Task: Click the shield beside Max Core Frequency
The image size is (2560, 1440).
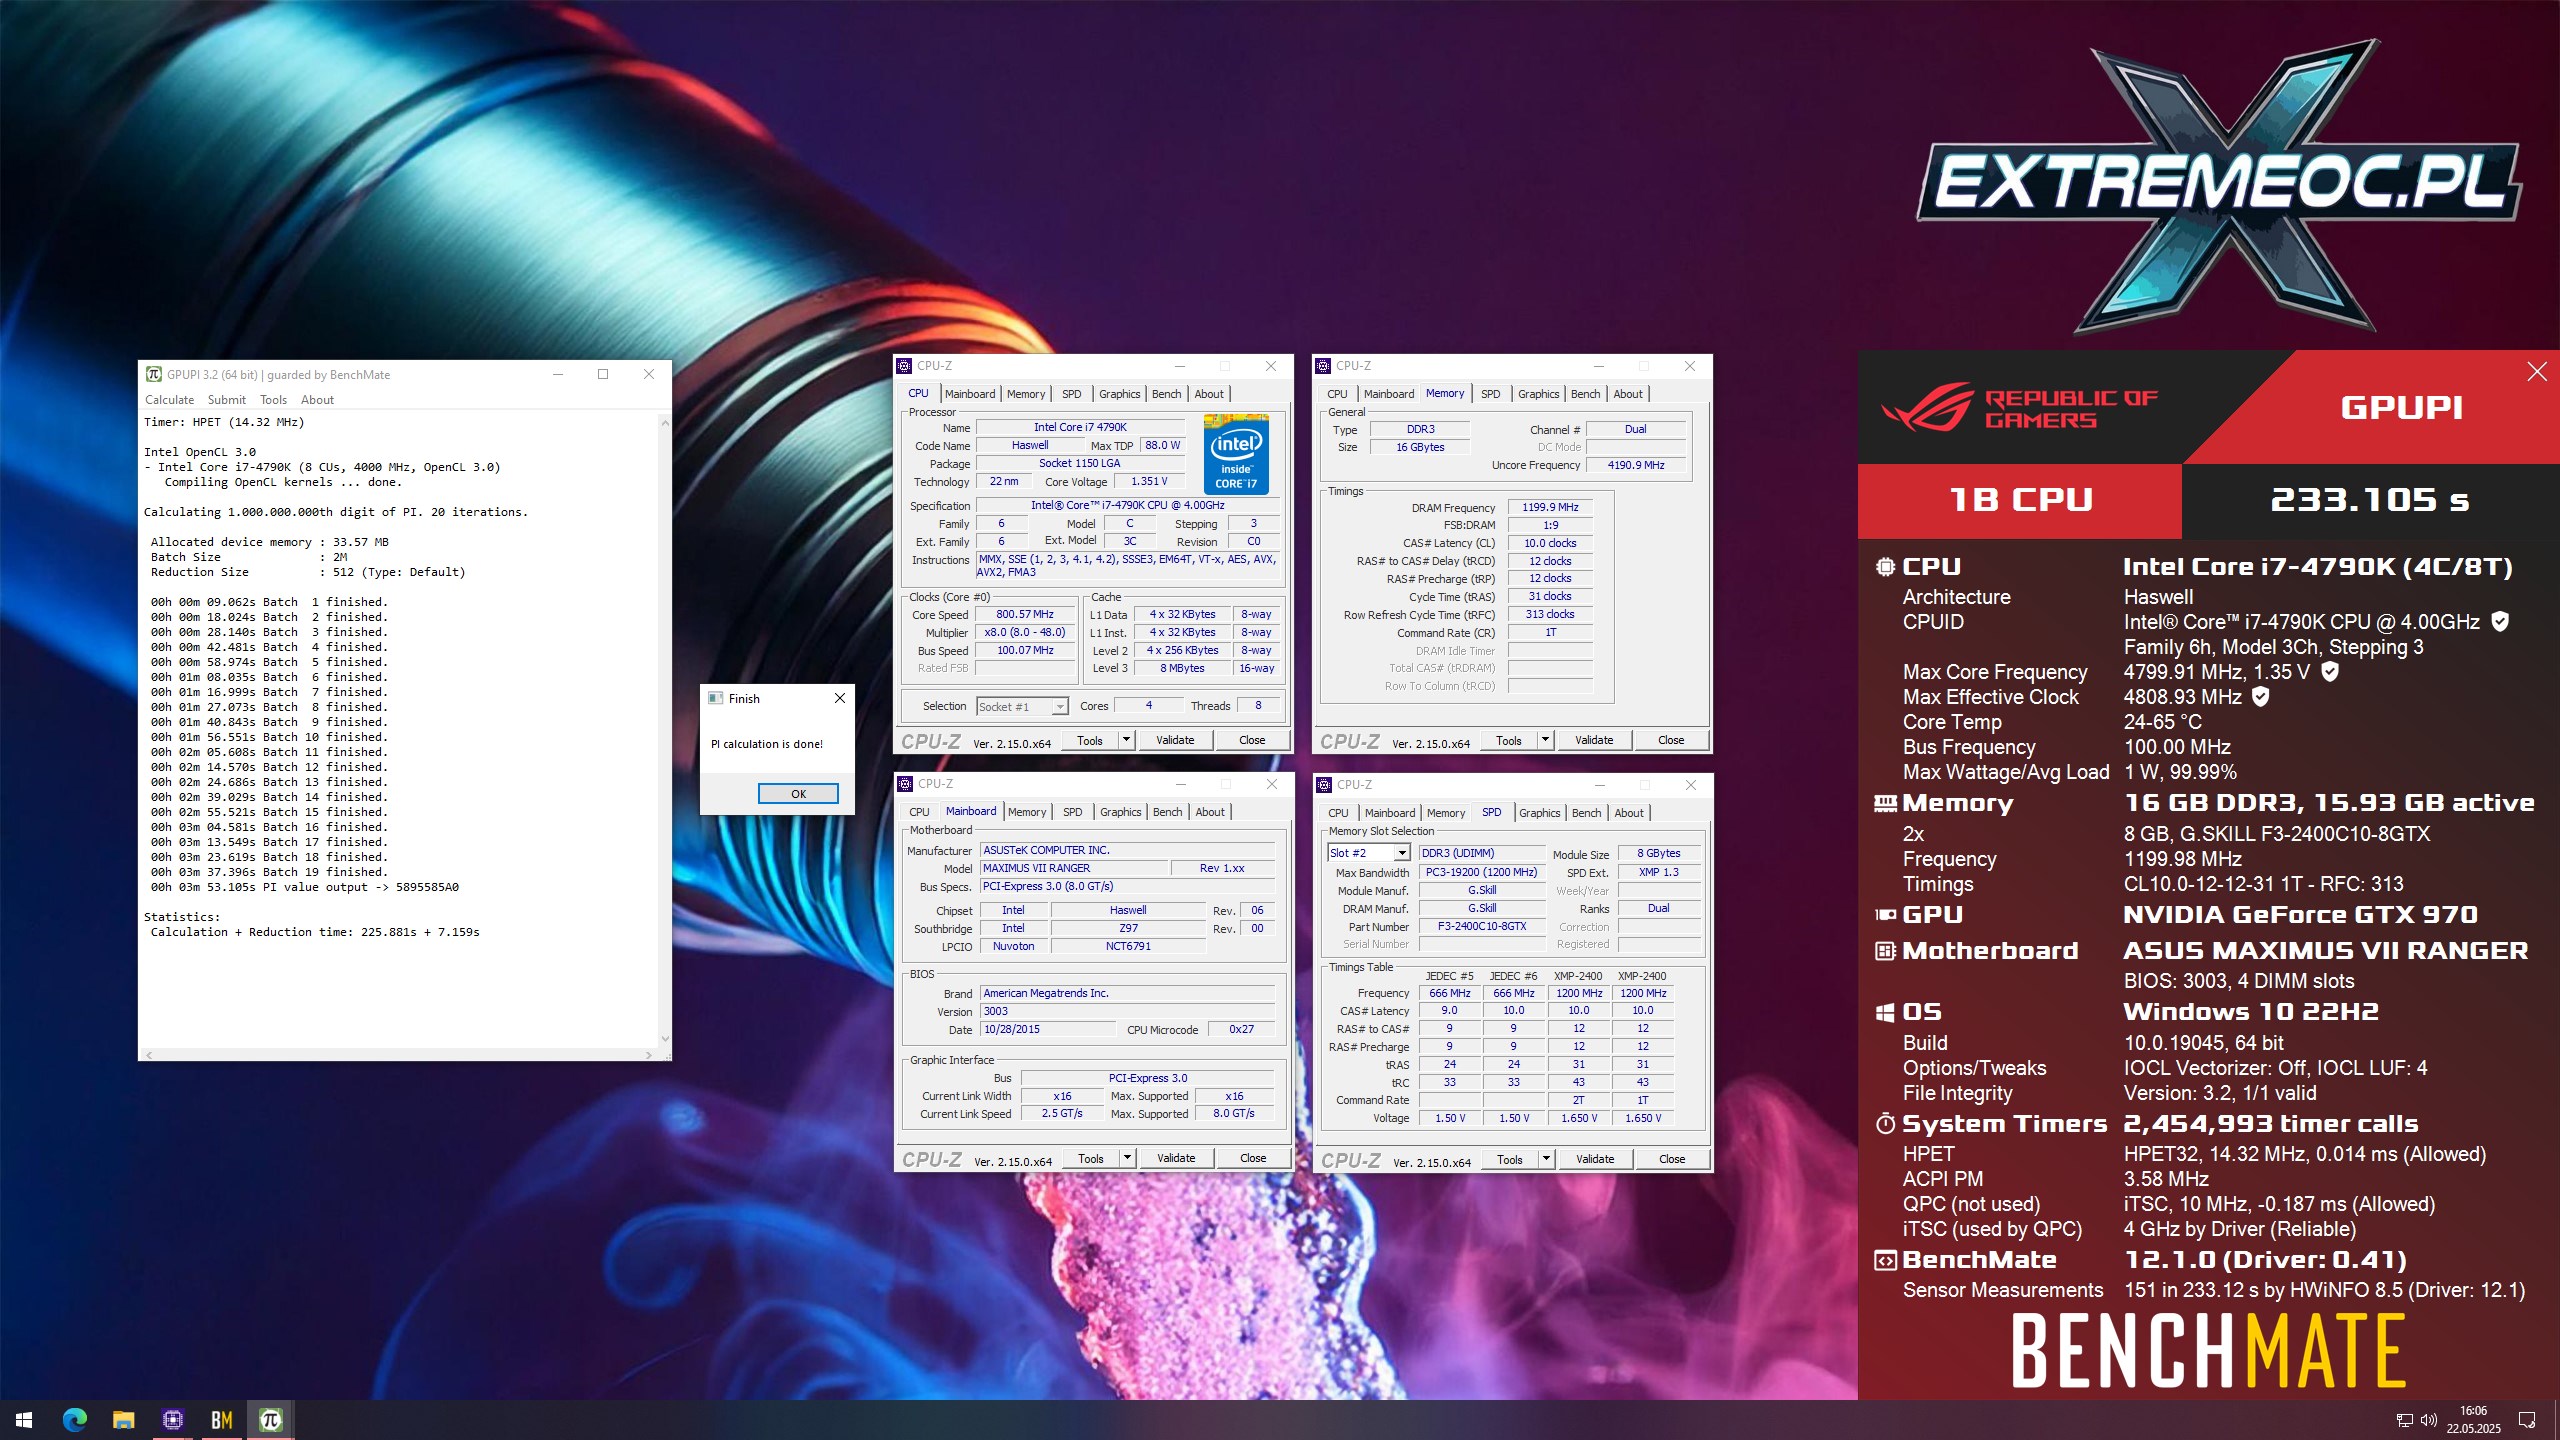Action: coord(2330,672)
